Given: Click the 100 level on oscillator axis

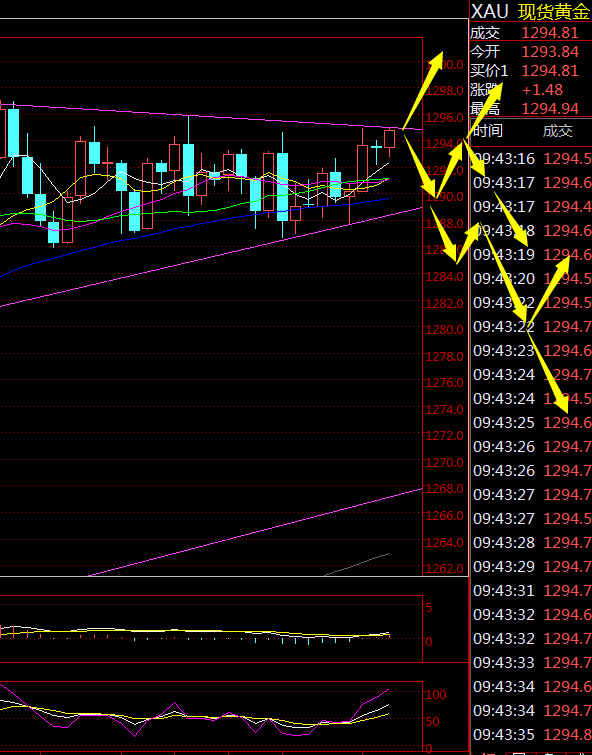Looking at the screenshot, I should coord(436,694).
